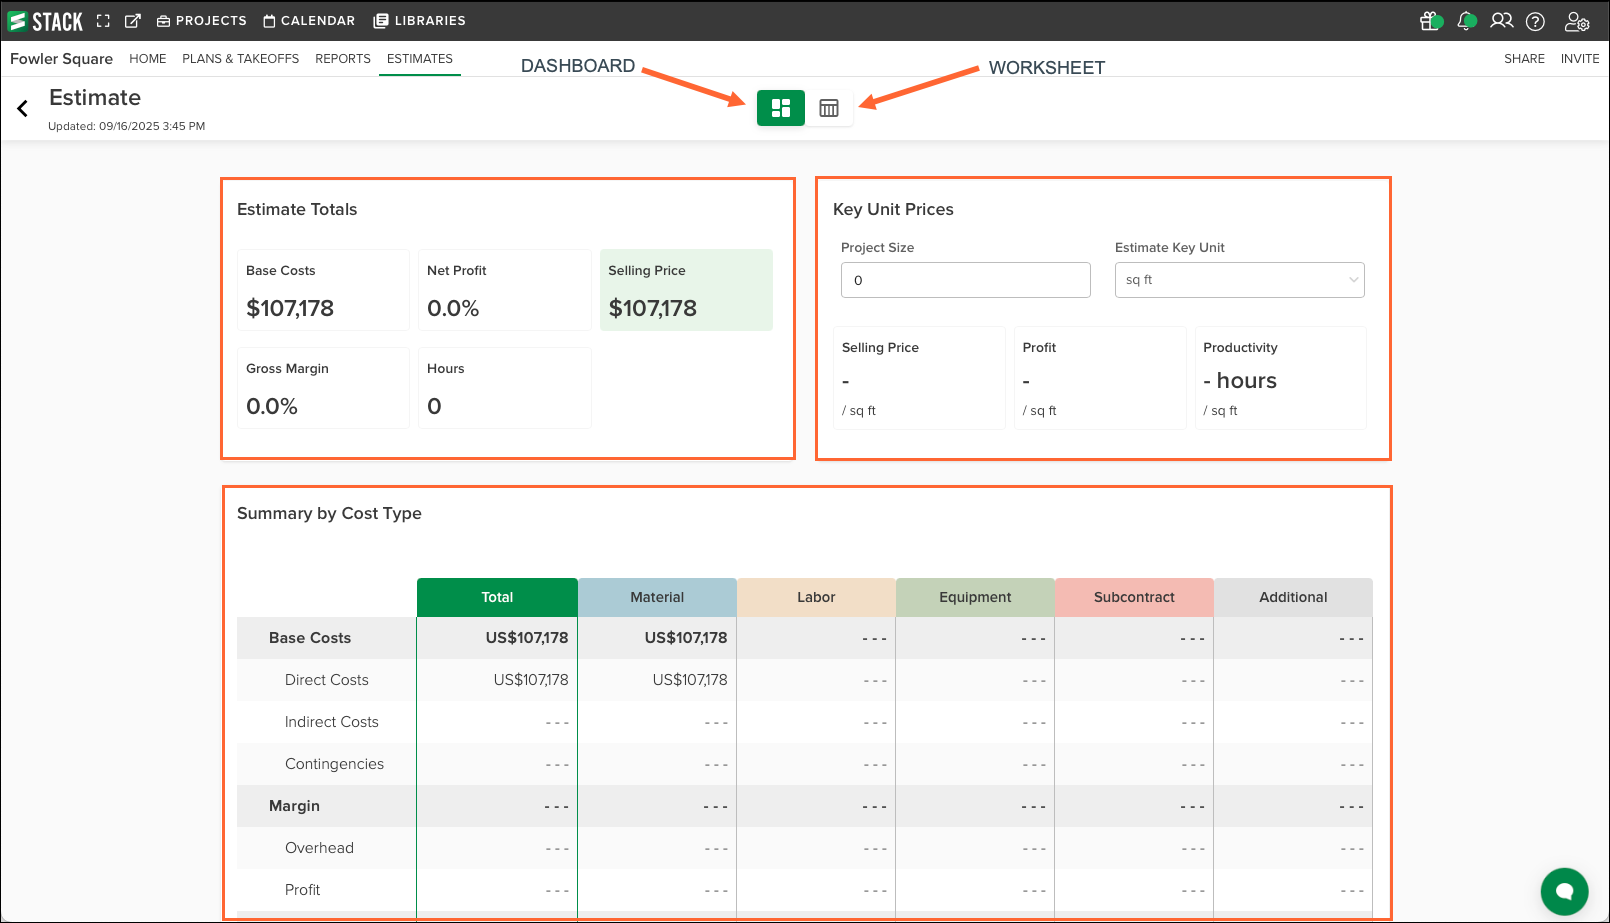Click the STACK logo
The width and height of the screenshot is (1610, 923).
(45, 20)
